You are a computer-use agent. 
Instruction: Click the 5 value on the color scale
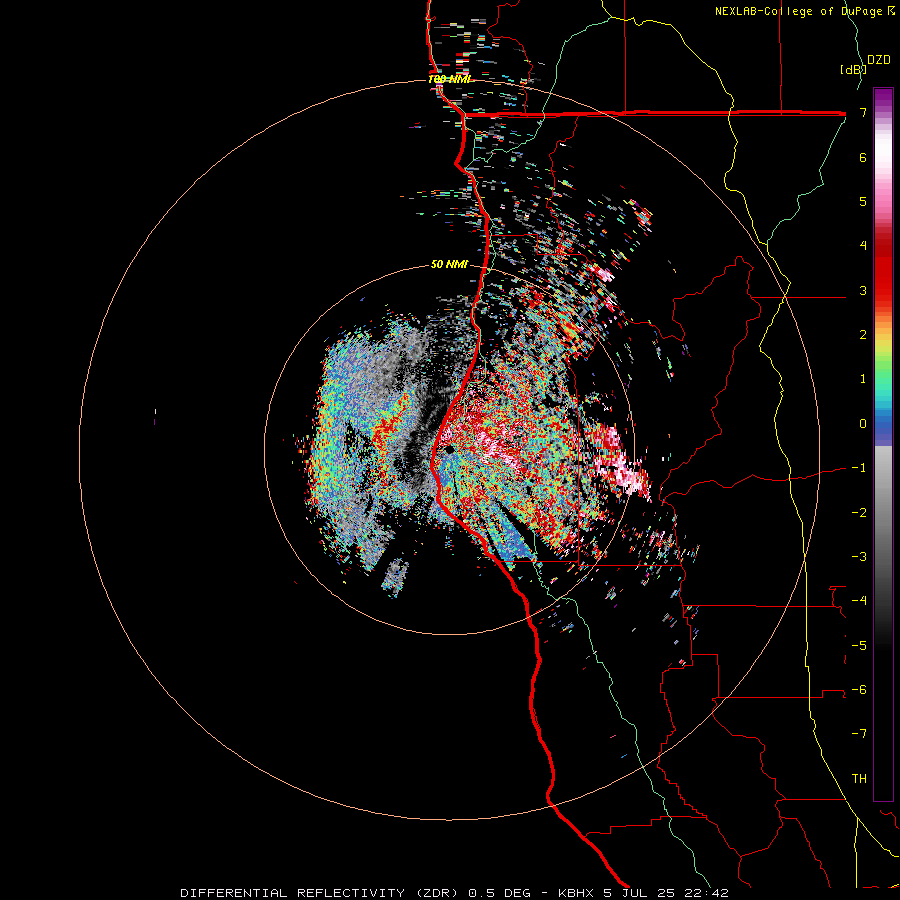863,201
